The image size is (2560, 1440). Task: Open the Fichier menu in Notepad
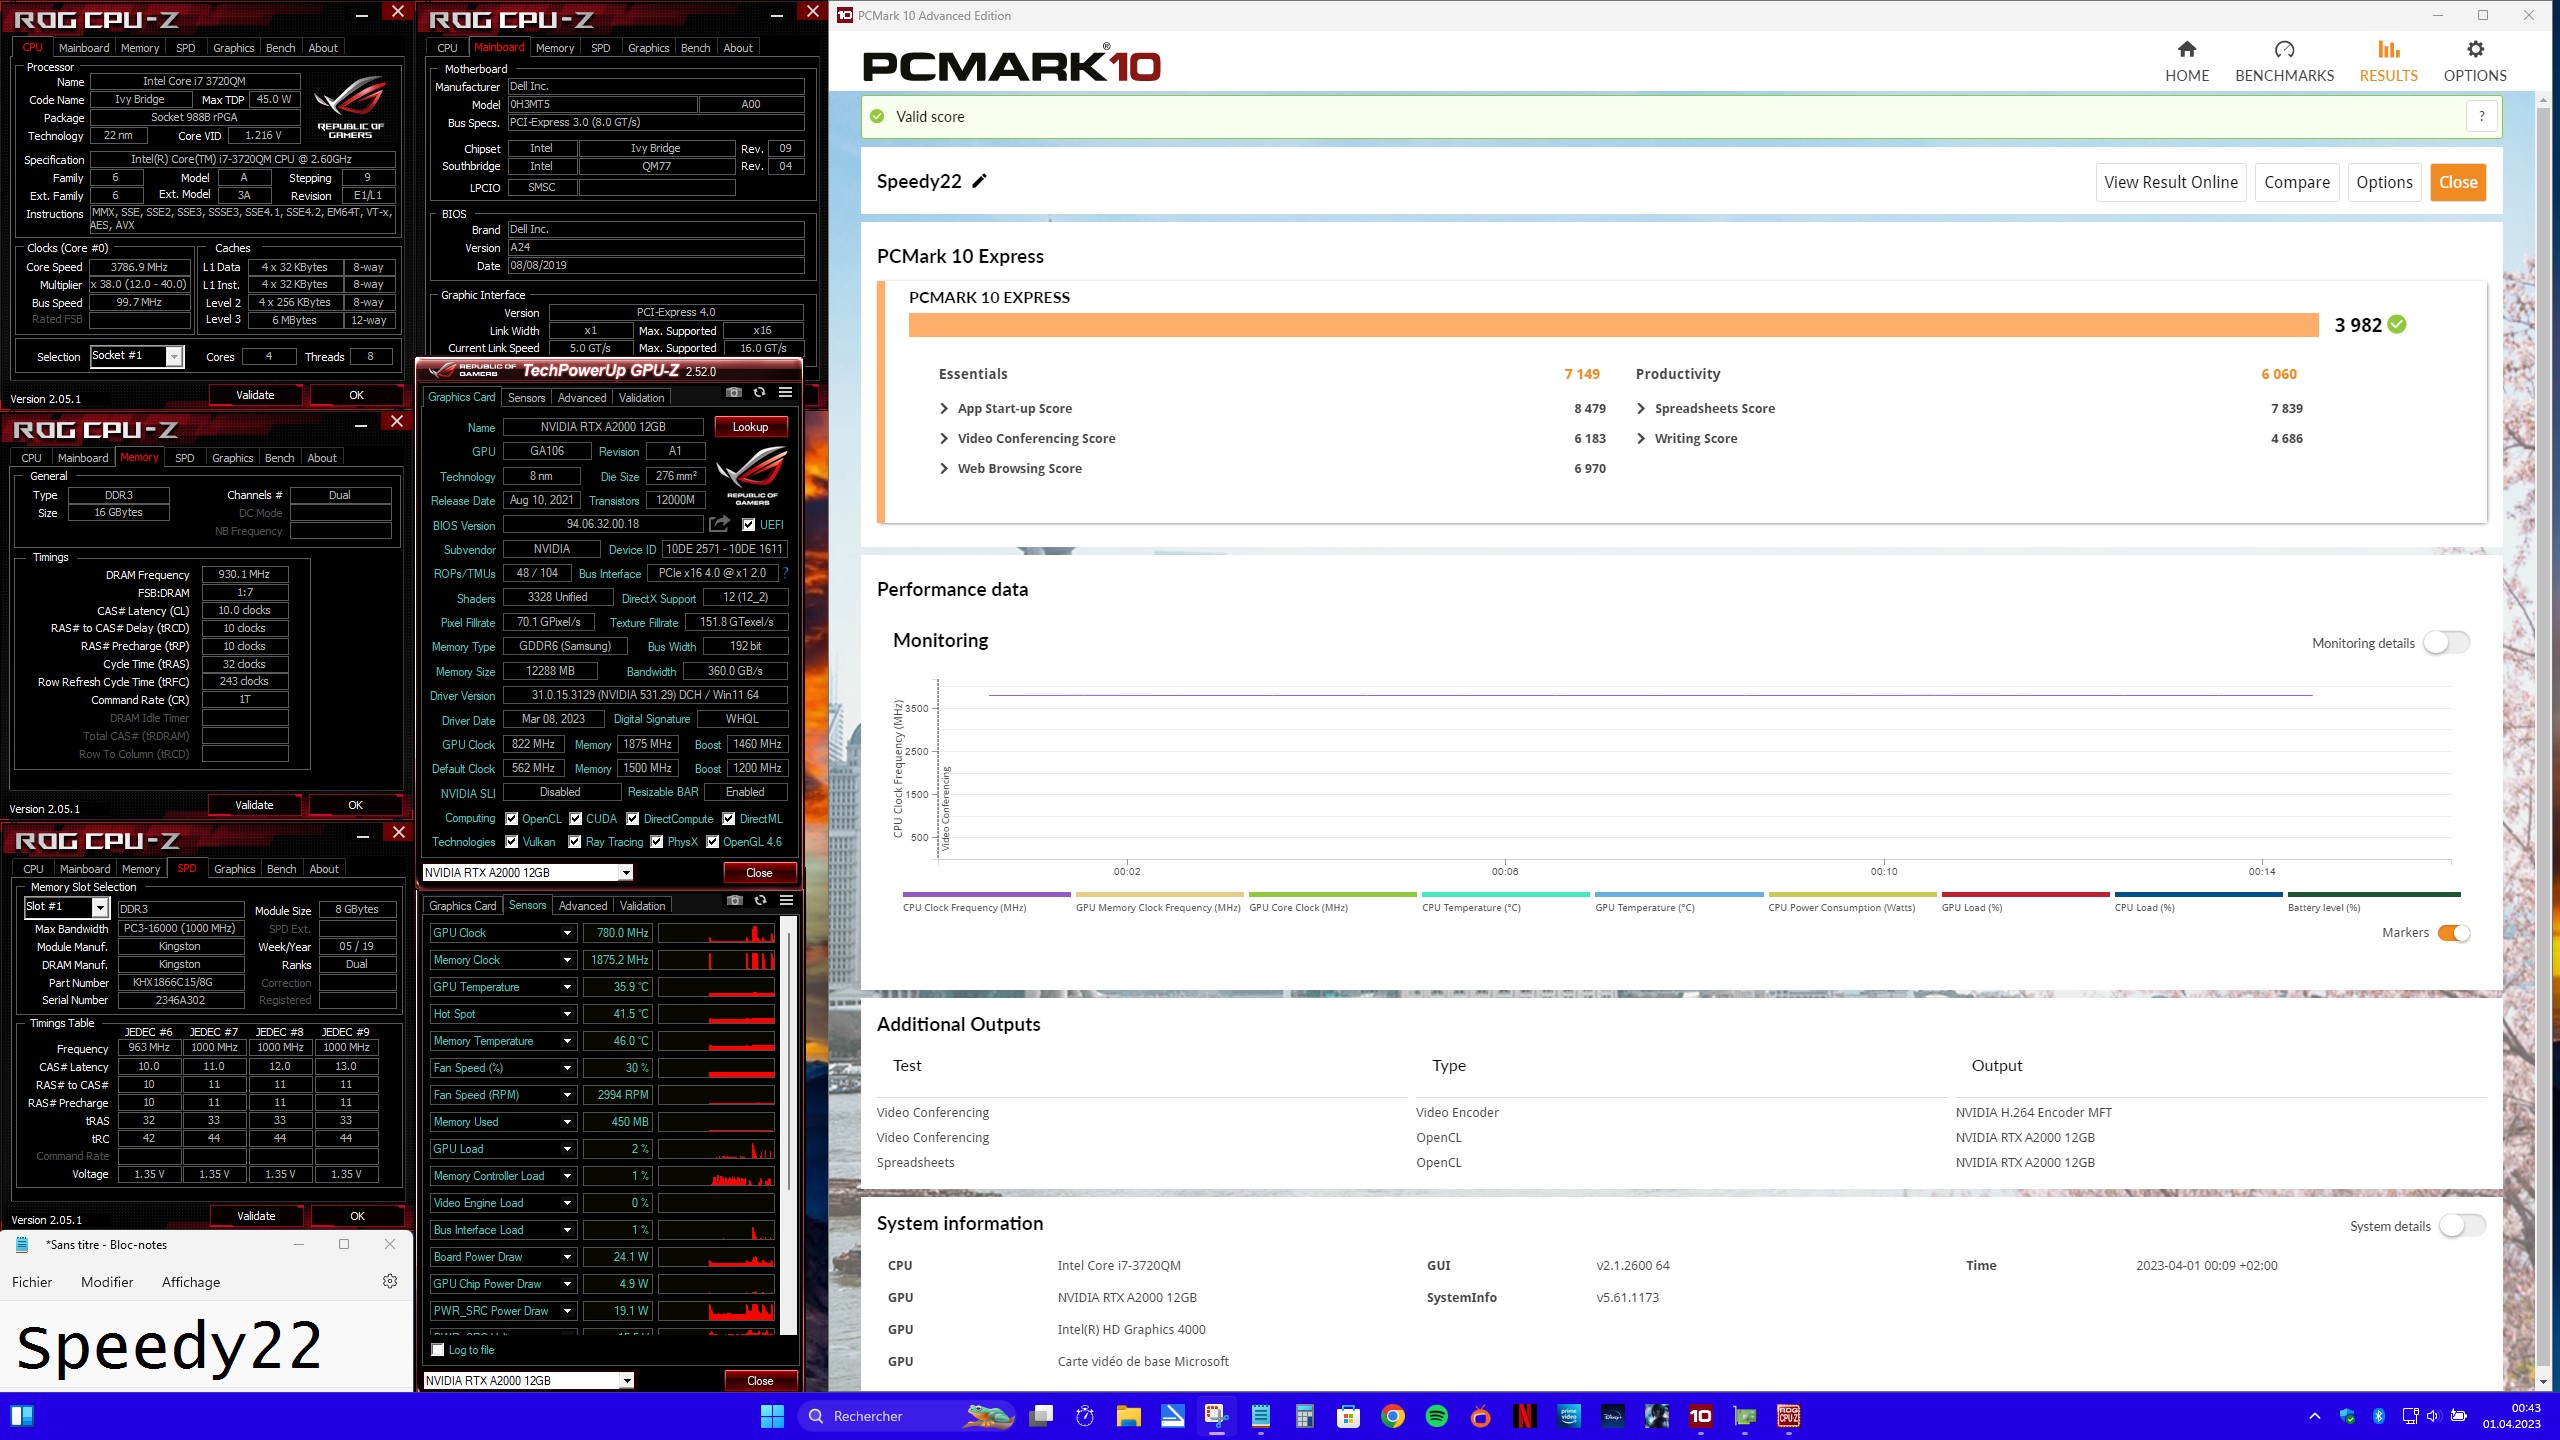click(x=32, y=1282)
